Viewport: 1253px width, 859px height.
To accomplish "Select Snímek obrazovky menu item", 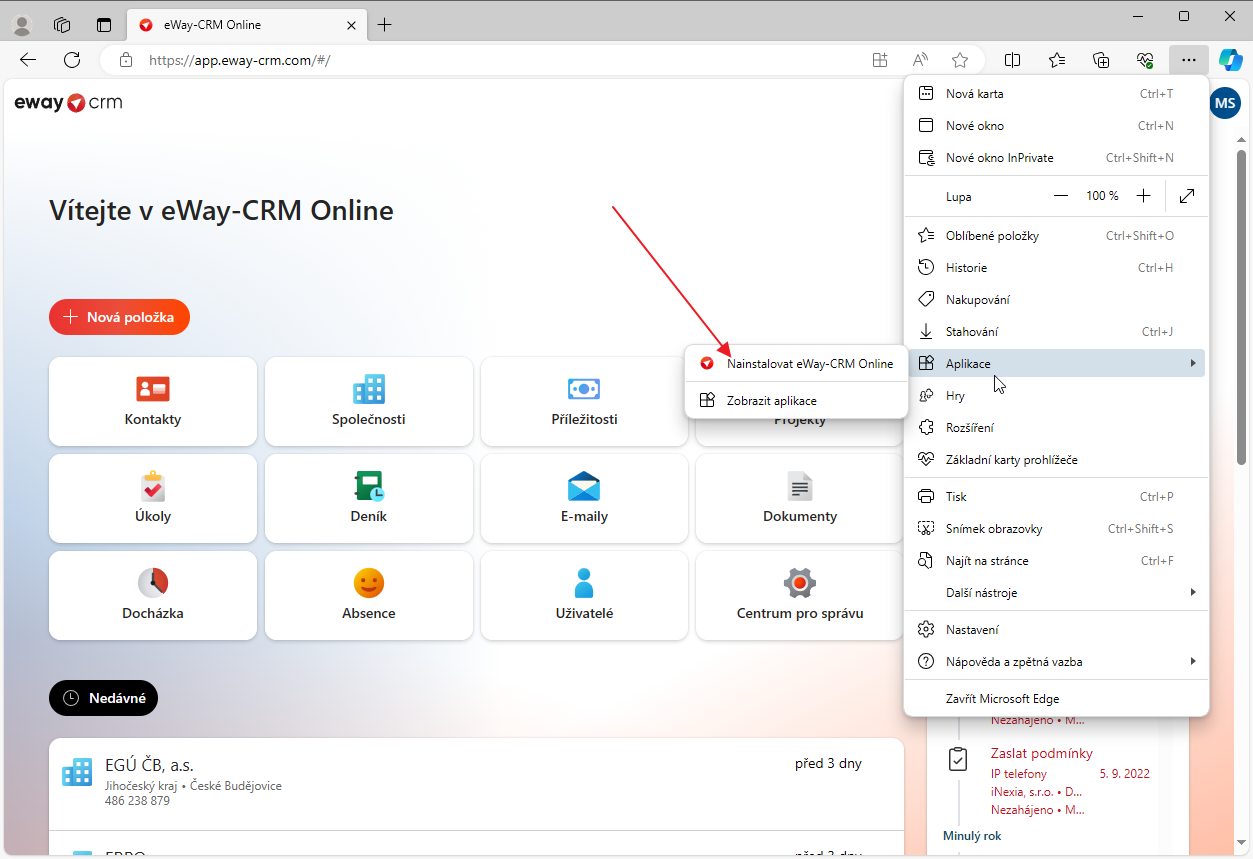I will coord(1056,529).
